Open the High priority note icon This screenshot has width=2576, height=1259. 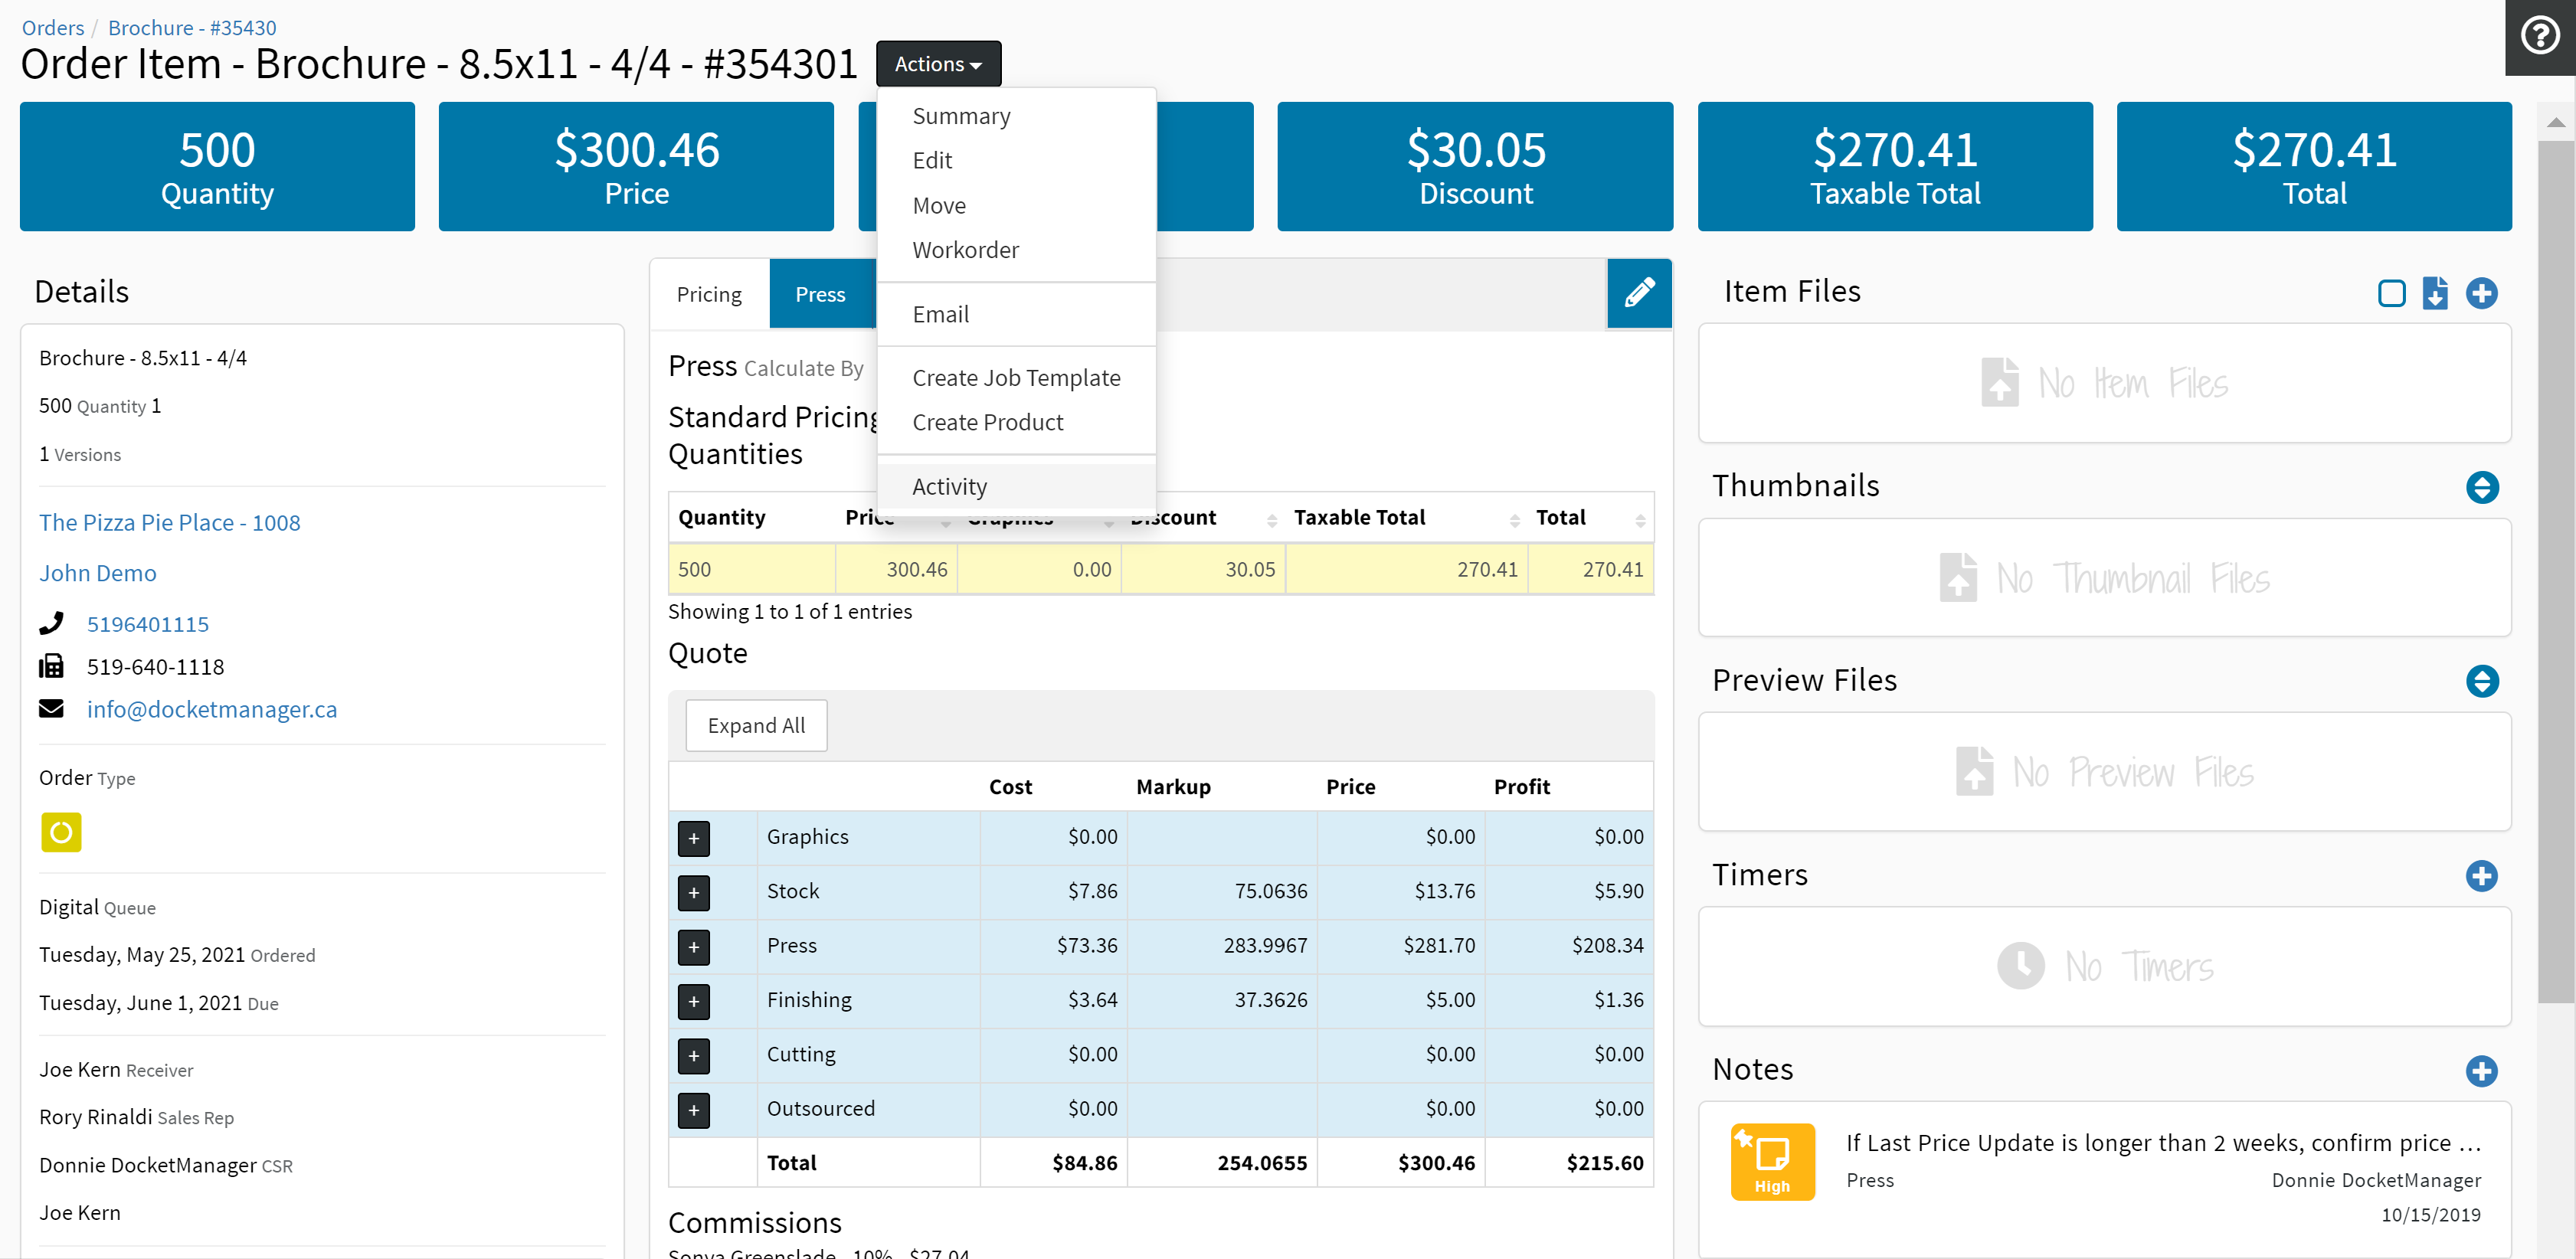[x=1771, y=1160]
